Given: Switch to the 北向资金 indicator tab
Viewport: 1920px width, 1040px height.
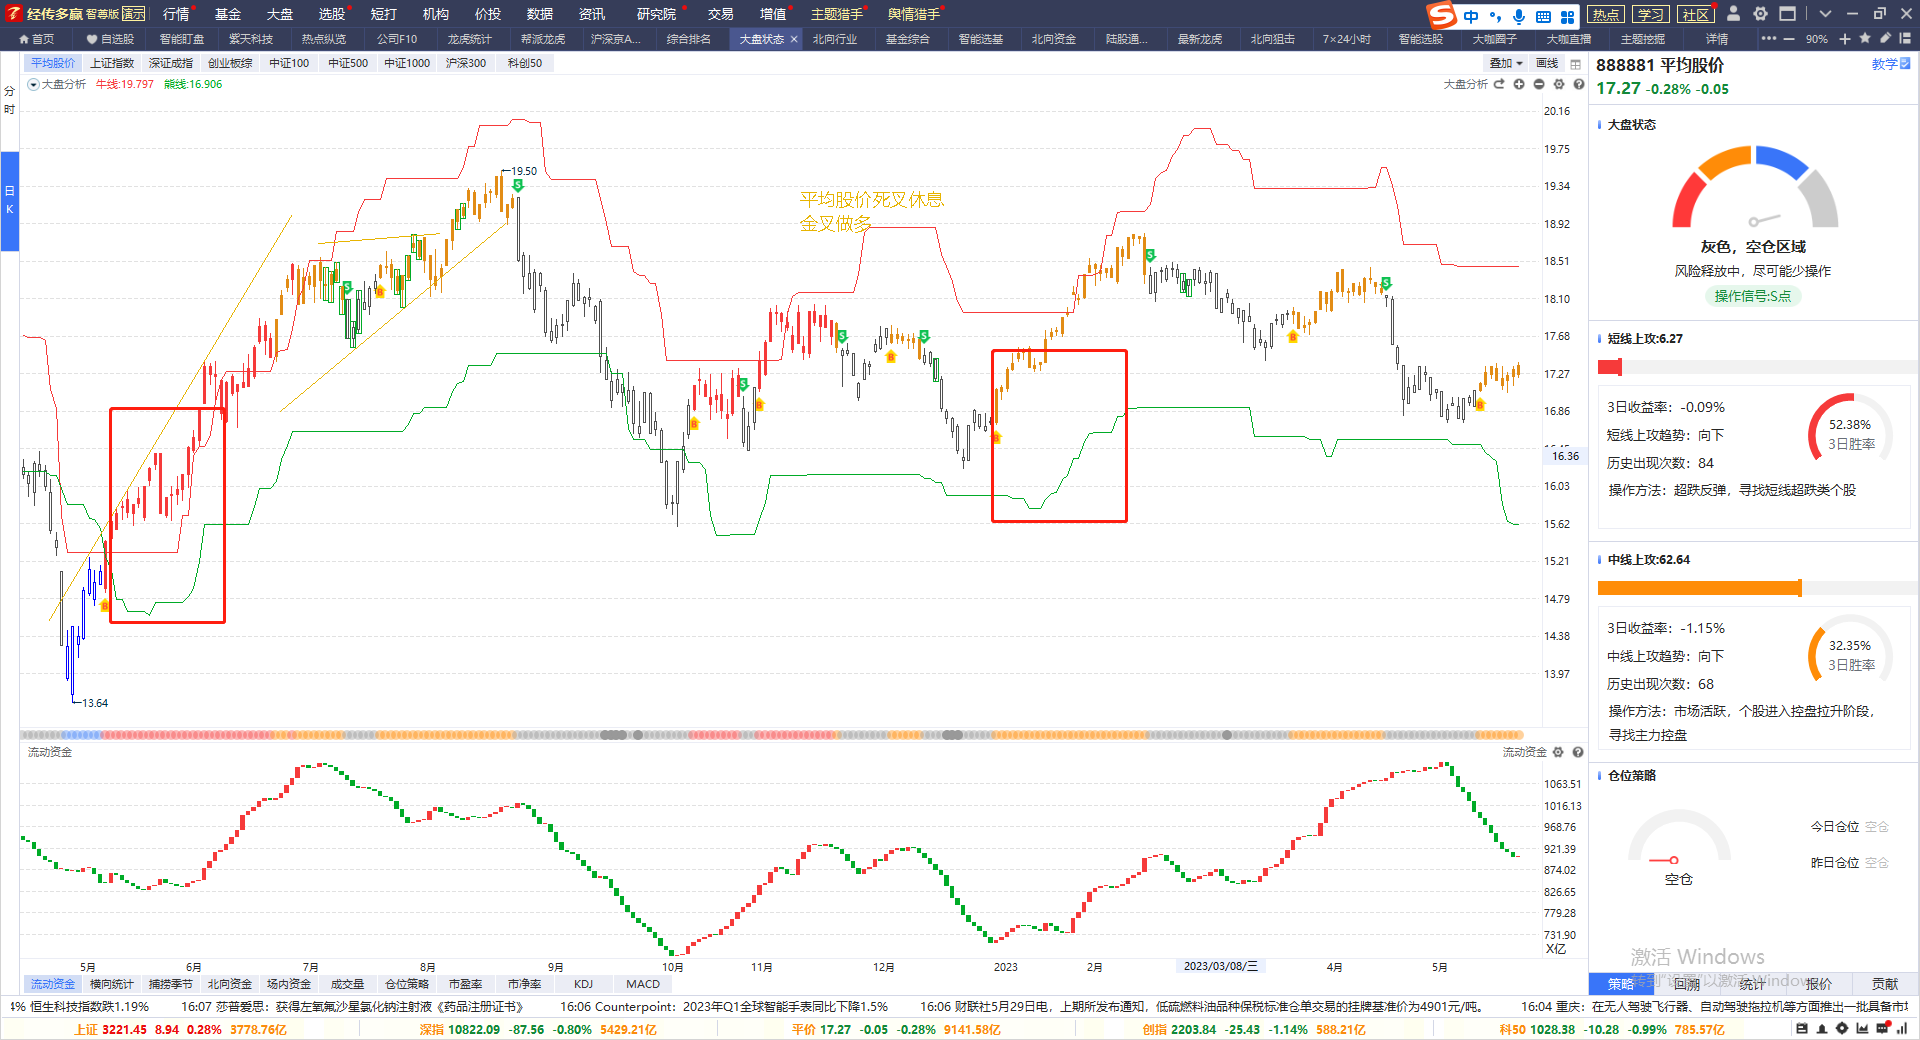Looking at the screenshot, I should point(229,984).
